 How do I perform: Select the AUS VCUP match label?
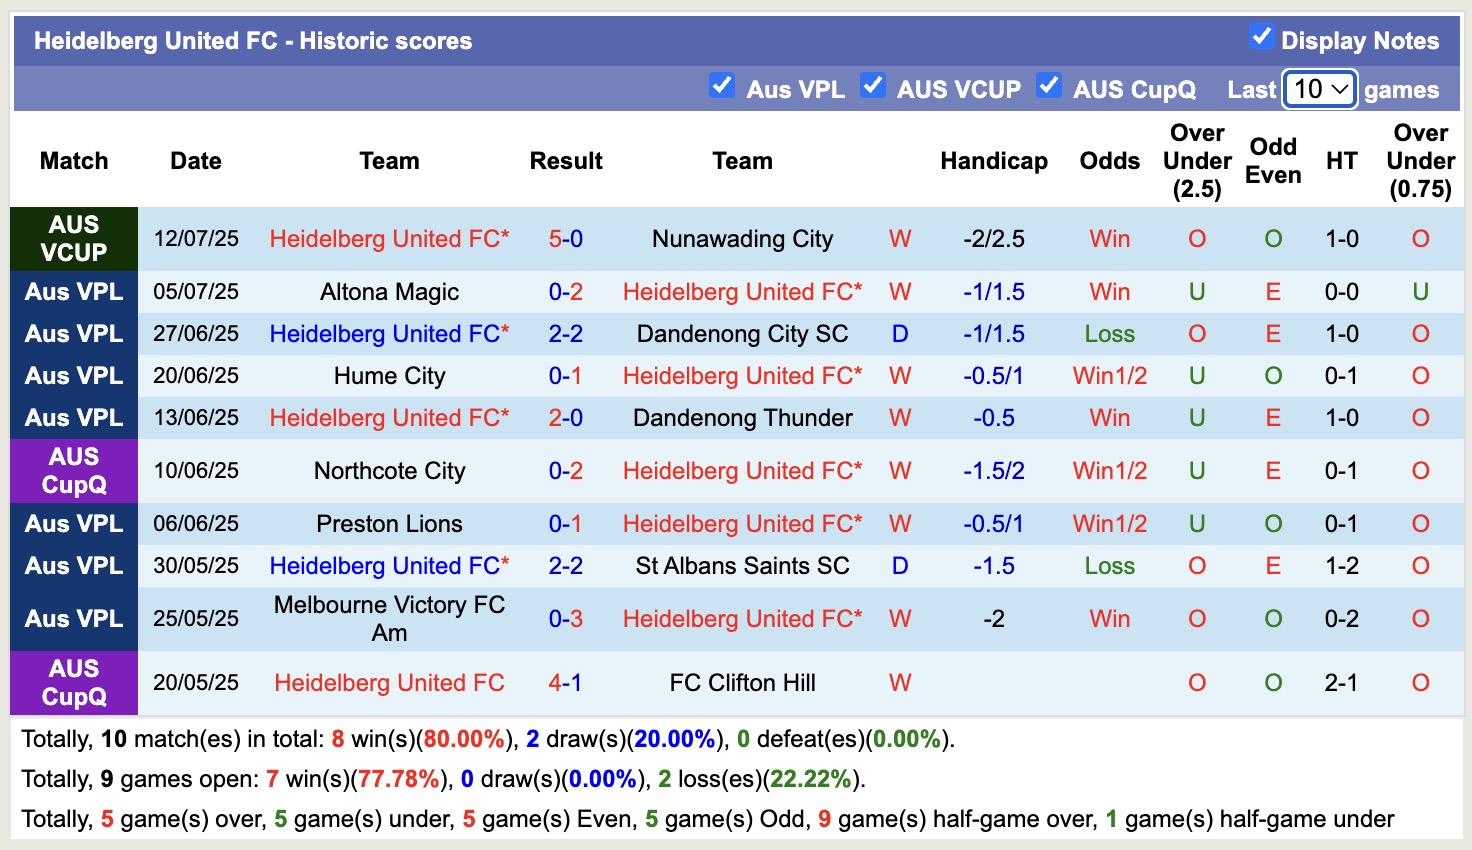click(73, 239)
